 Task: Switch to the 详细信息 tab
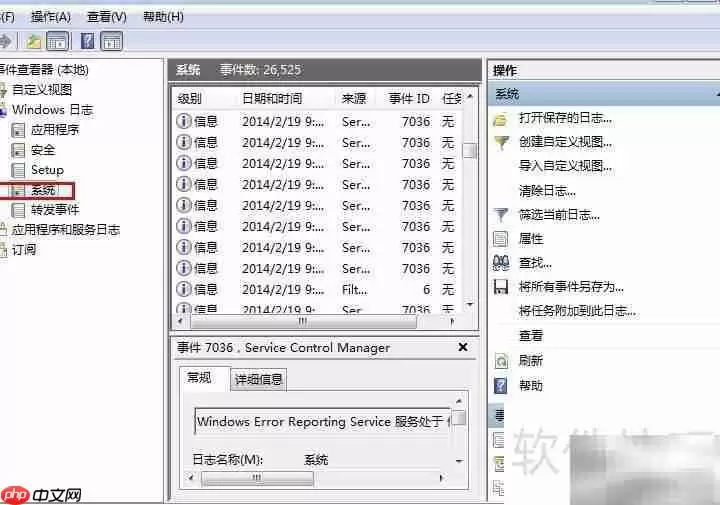(x=259, y=380)
